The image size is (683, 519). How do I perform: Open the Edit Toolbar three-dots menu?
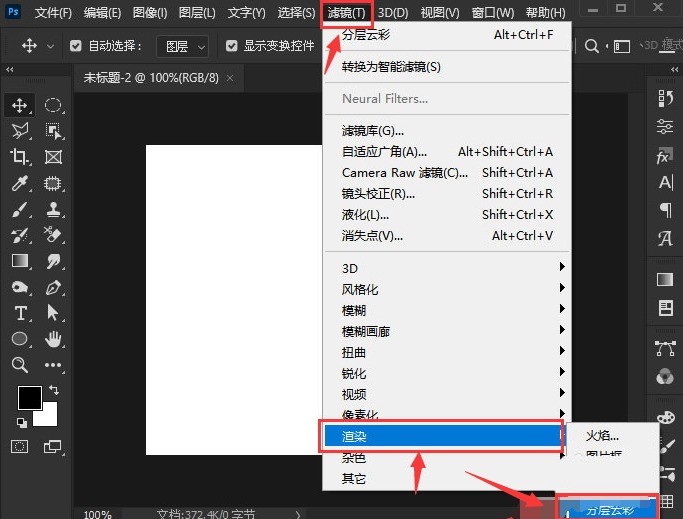pyautogui.click(x=53, y=365)
